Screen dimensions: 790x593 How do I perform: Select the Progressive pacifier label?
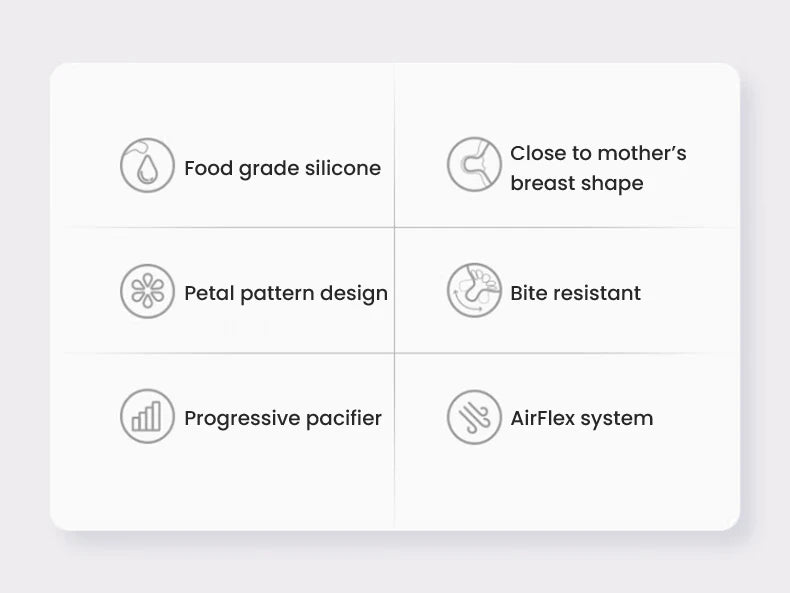[283, 419]
